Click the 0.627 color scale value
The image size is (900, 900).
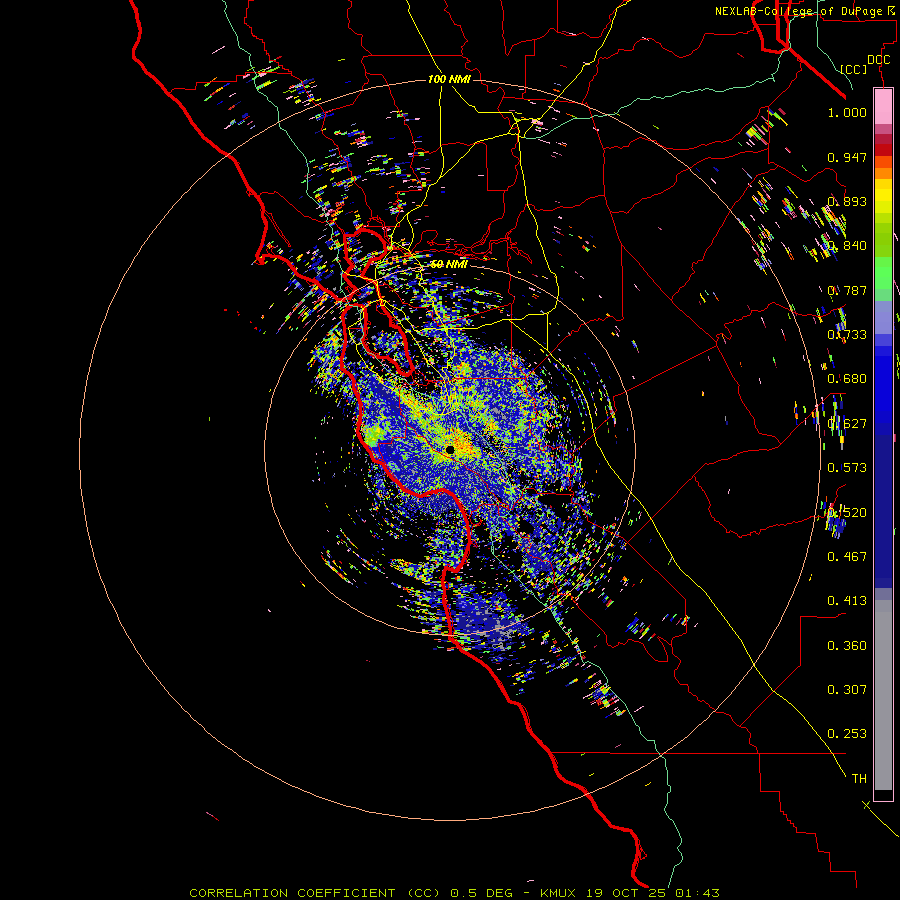pos(847,424)
